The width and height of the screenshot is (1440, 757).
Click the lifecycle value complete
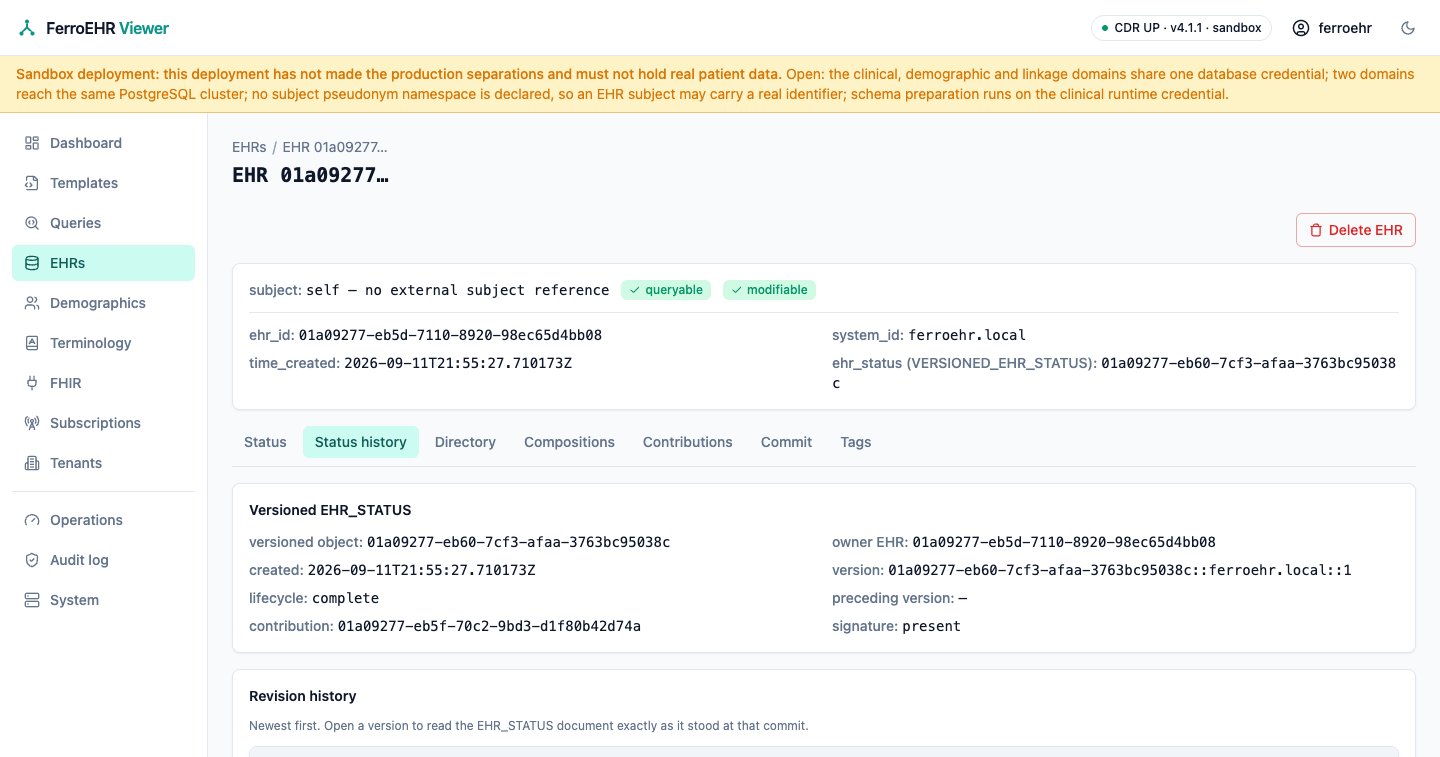[345, 598]
